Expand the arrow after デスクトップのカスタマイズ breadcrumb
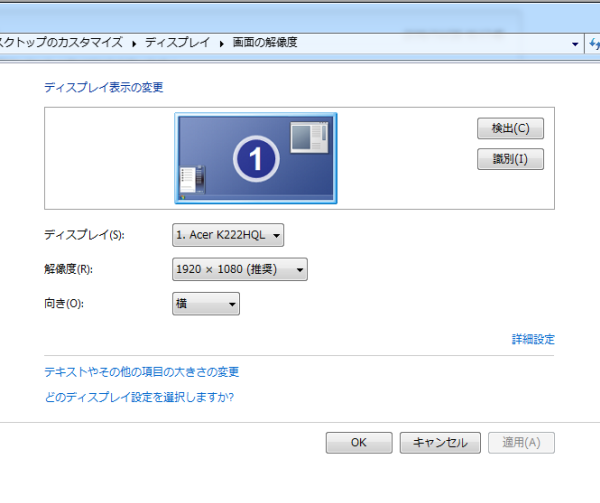The width and height of the screenshot is (600, 503). pyautogui.click(x=134, y=44)
